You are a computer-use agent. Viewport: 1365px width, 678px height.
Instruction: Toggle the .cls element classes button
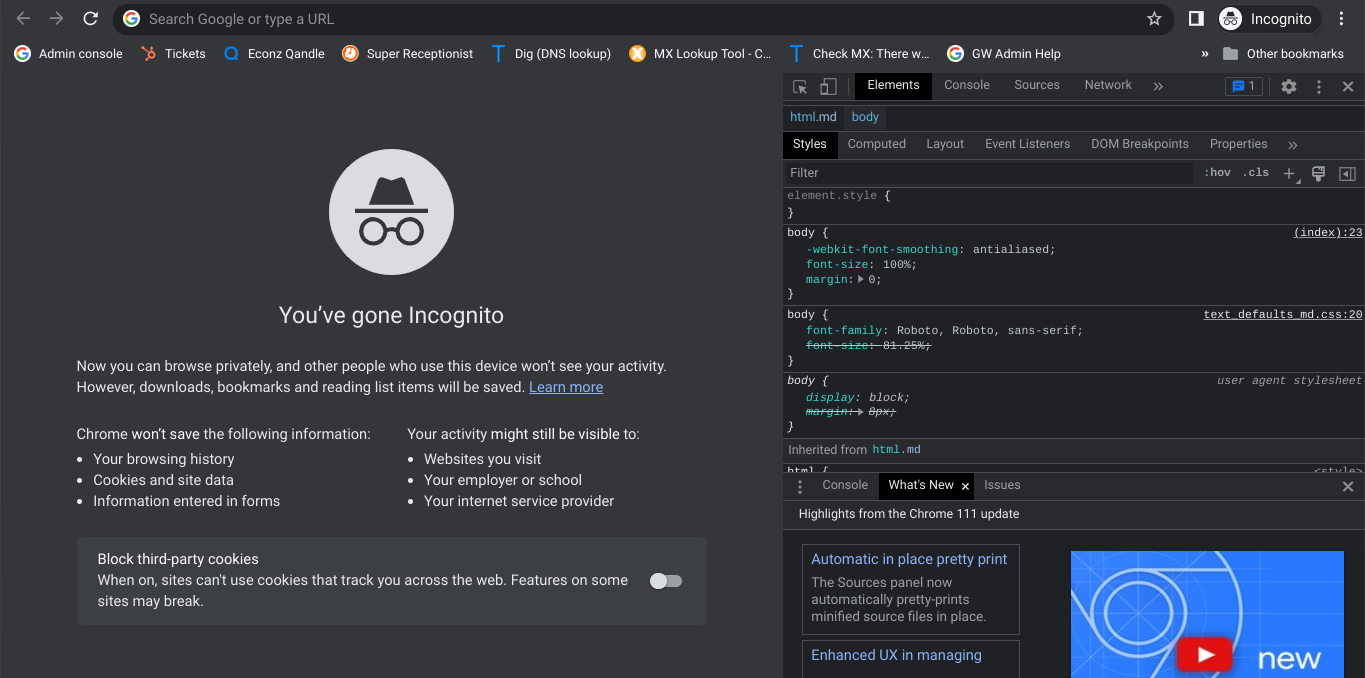pyautogui.click(x=1256, y=173)
